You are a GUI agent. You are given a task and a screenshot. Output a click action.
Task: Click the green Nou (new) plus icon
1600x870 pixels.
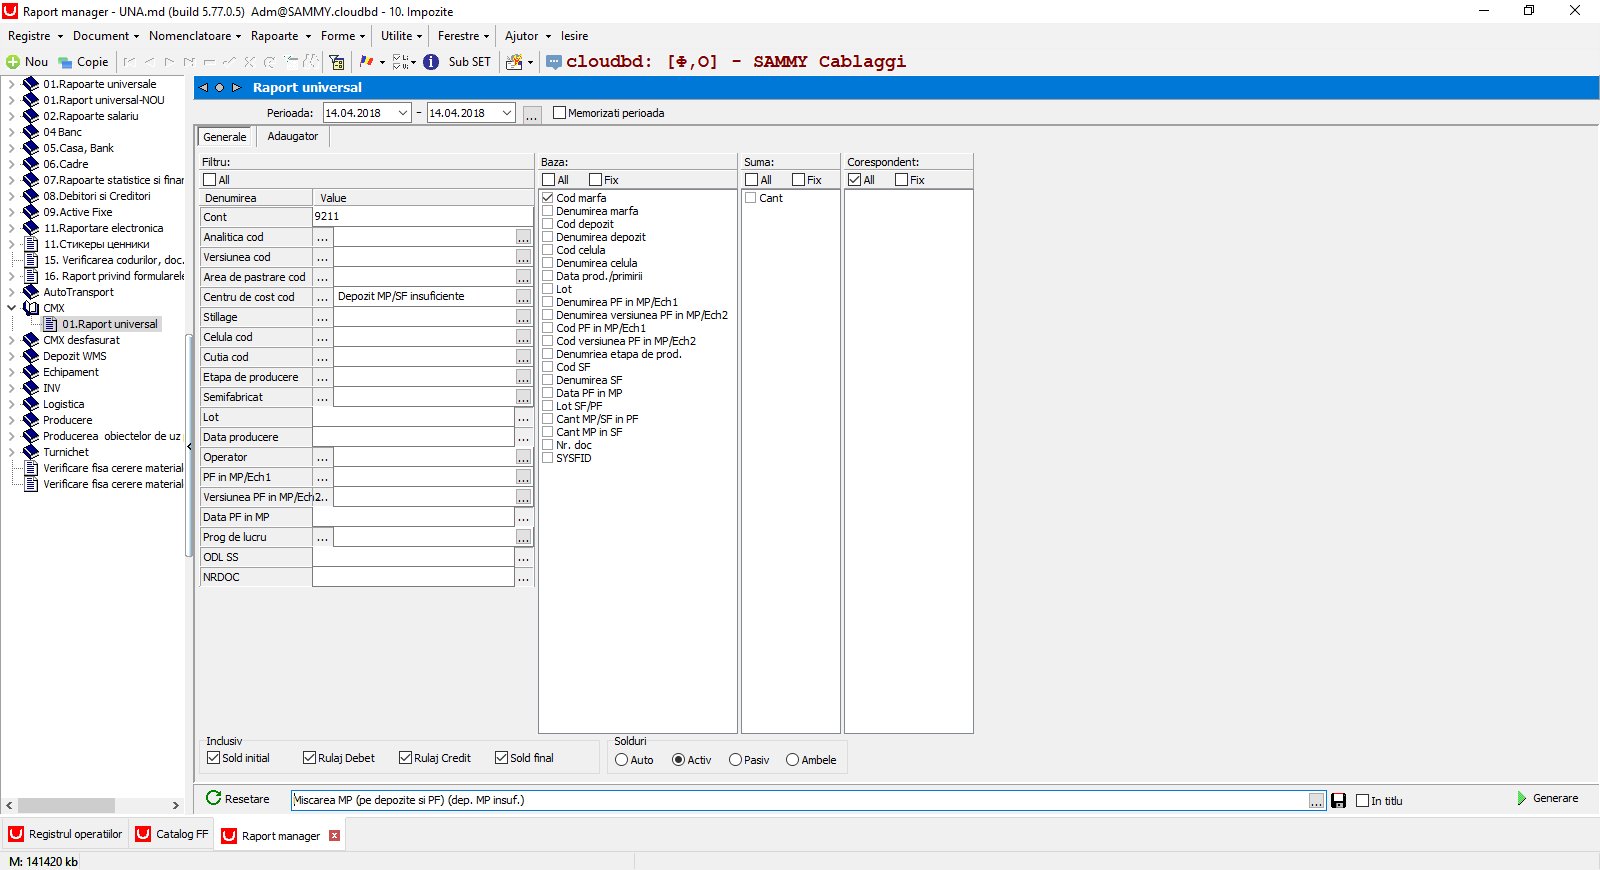[13, 62]
